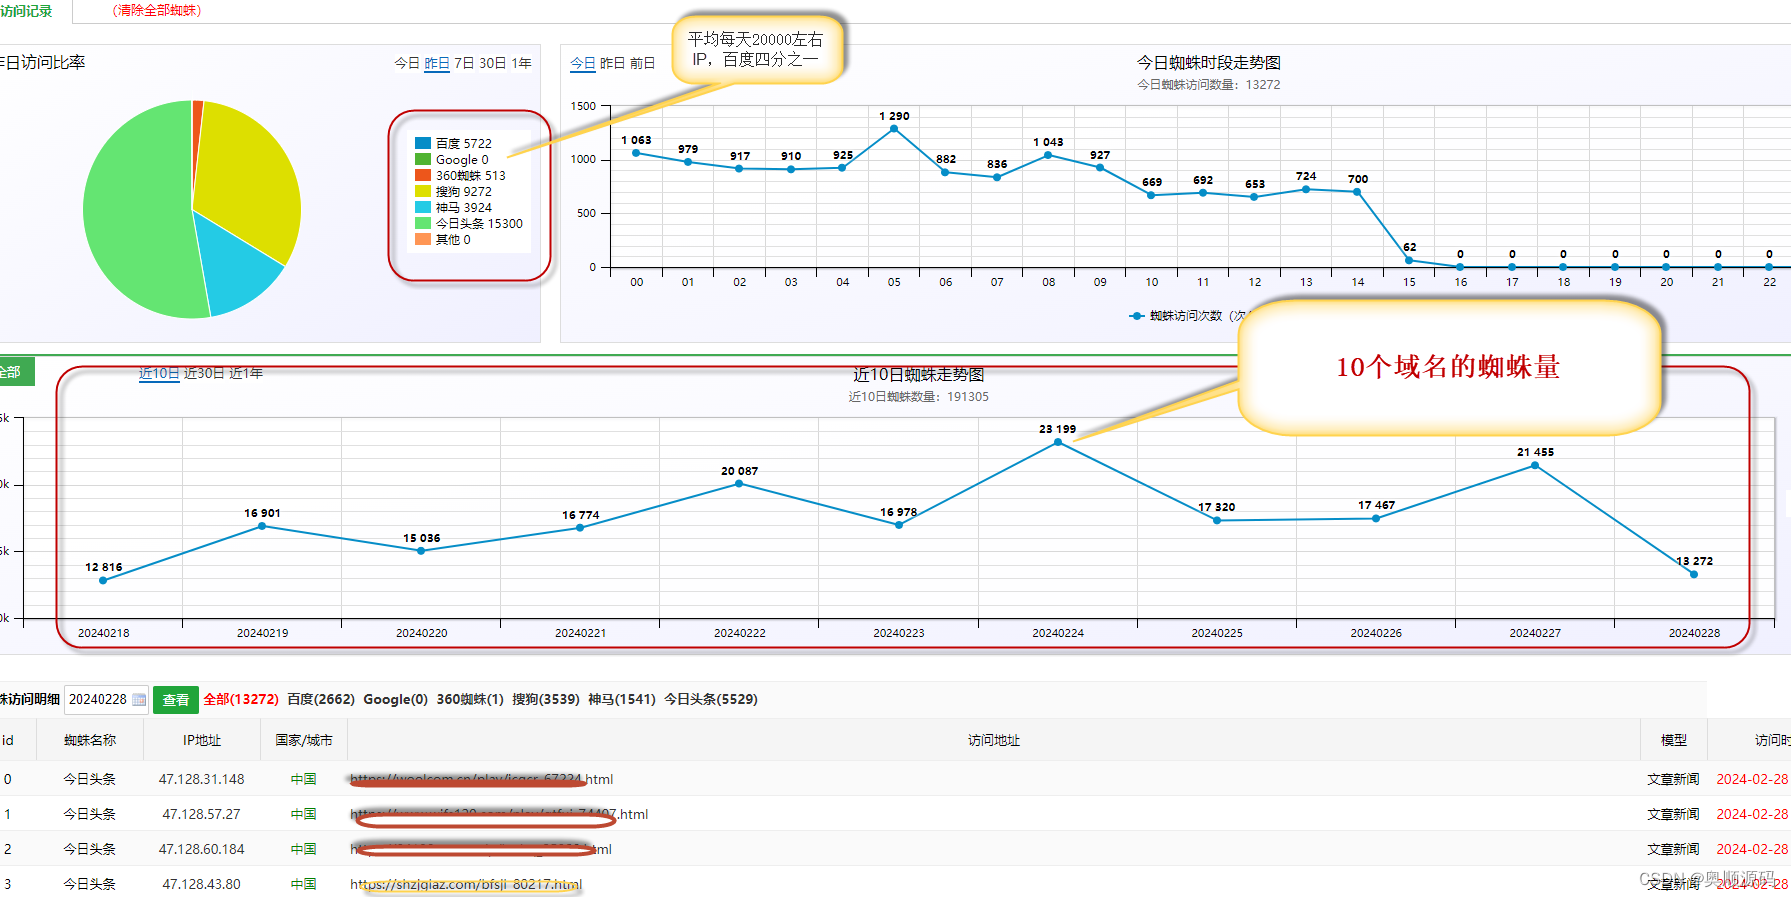Click IP 47.128.57.27 cell
1791x897 pixels.
[202, 814]
